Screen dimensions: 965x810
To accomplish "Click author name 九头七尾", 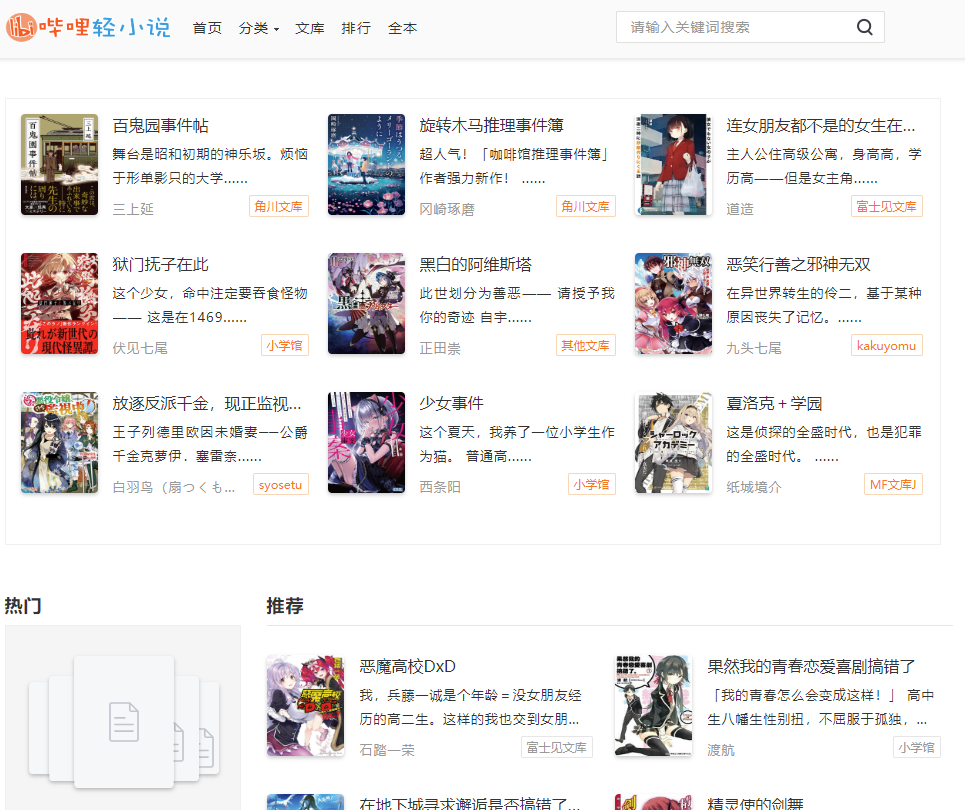I will 754,348.
